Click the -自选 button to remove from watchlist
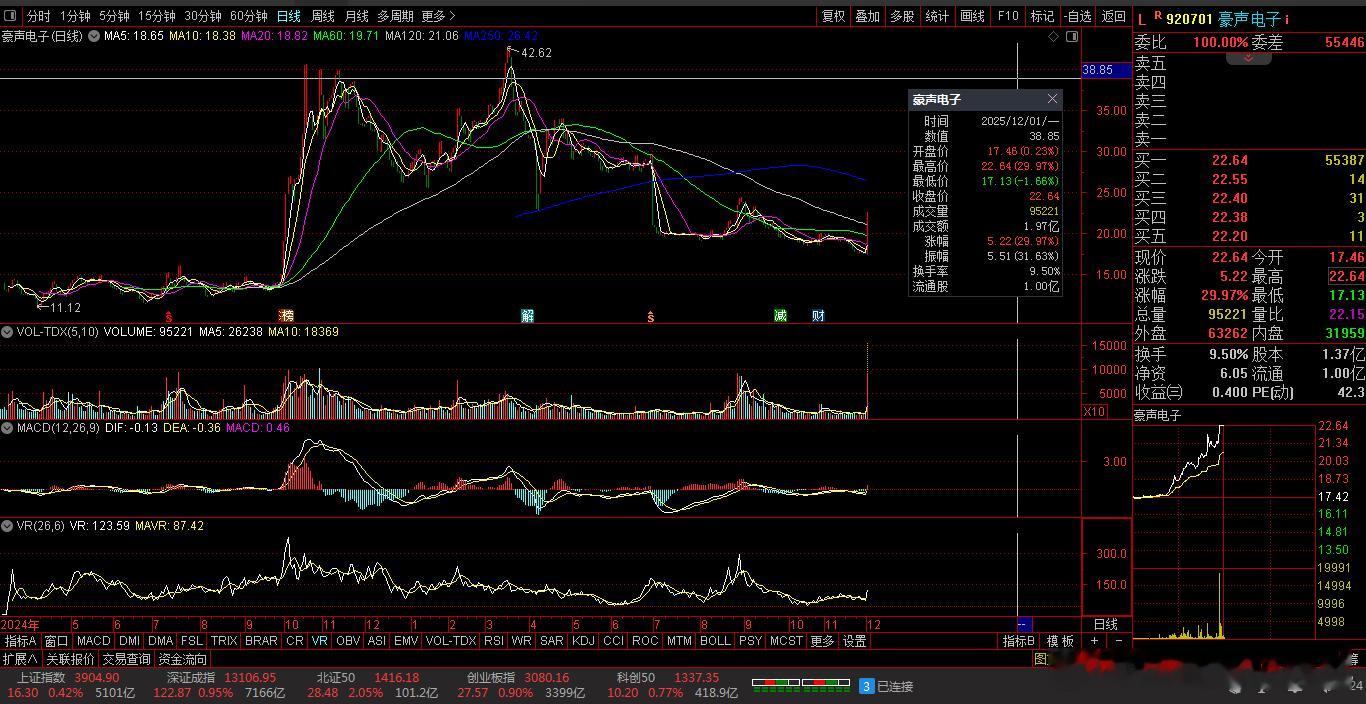The height and width of the screenshot is (704, 1366). (1078, 16)
